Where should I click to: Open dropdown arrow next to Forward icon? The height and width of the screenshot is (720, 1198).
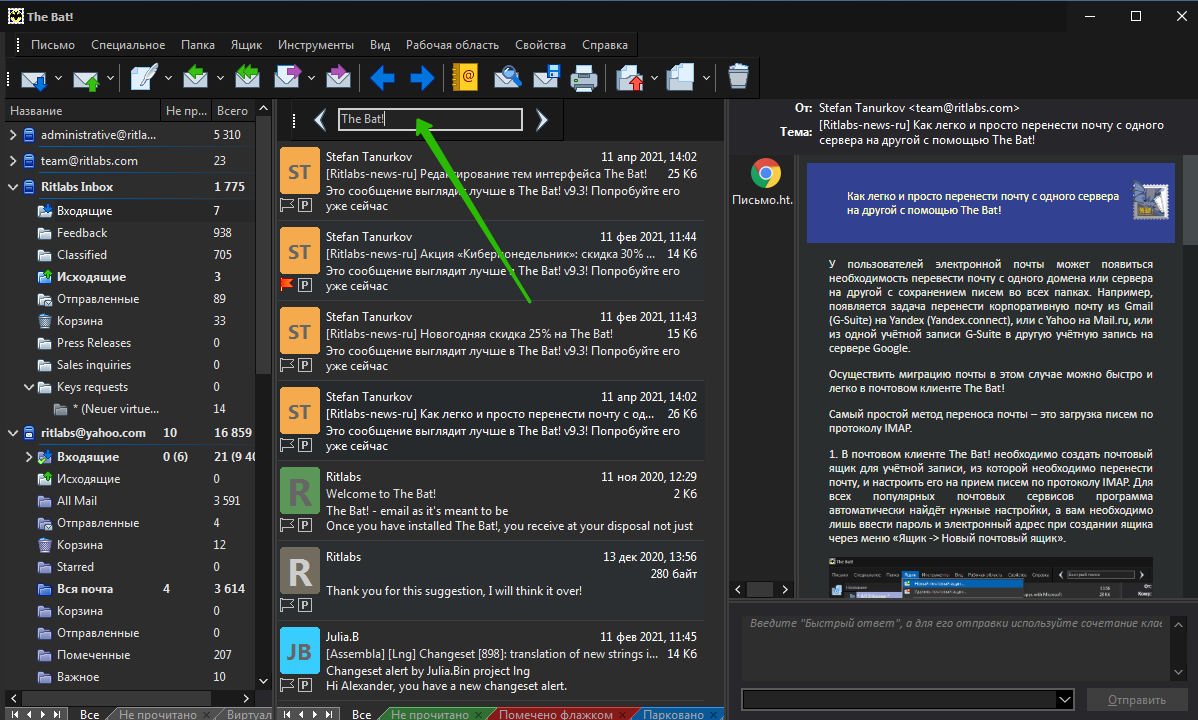pos(311,78)
